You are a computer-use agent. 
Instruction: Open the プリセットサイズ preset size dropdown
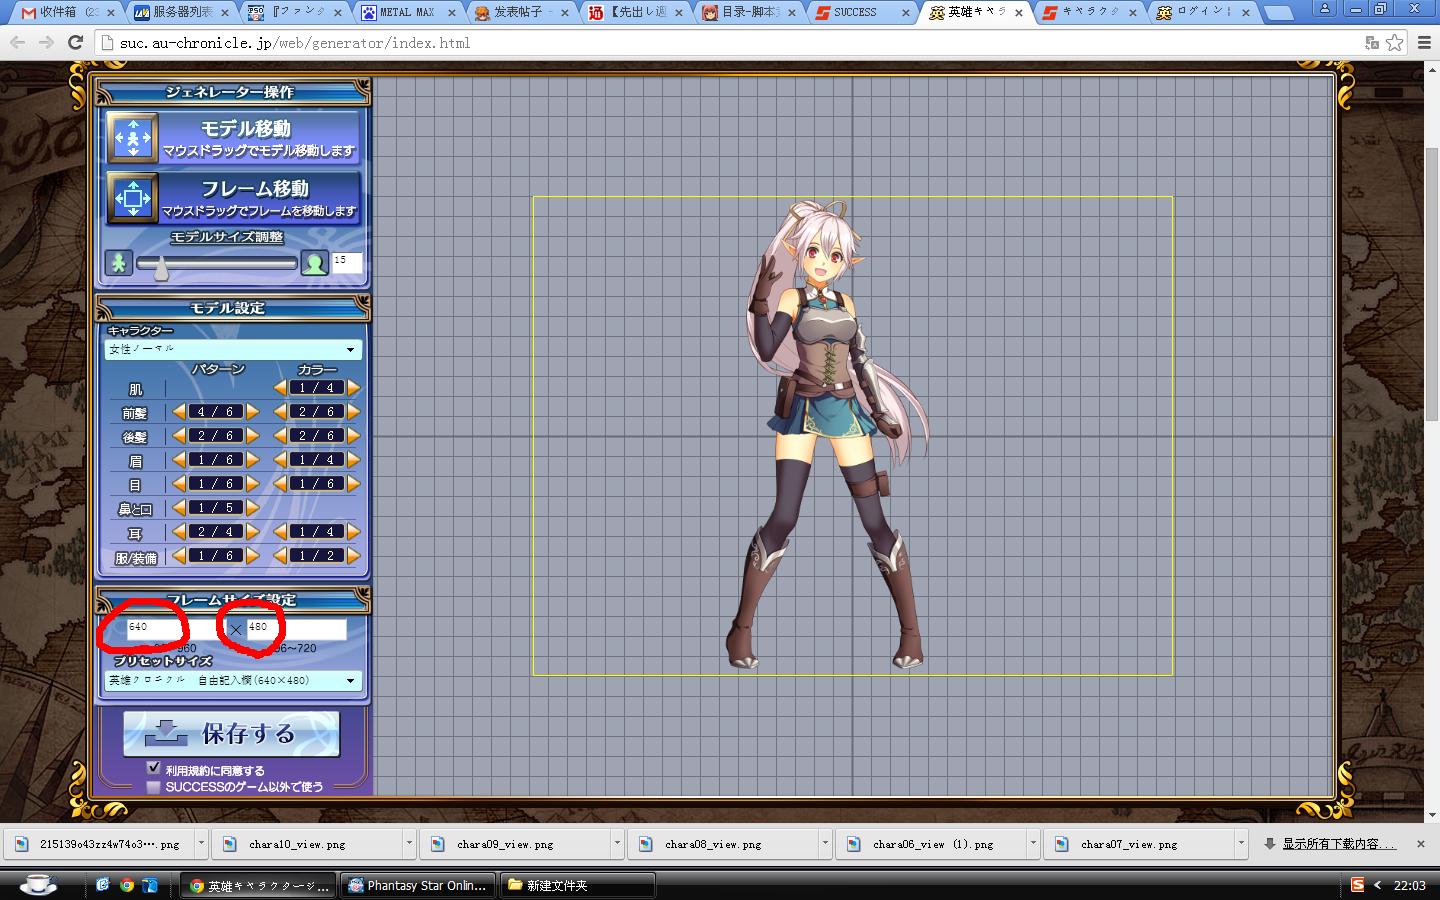233,681
